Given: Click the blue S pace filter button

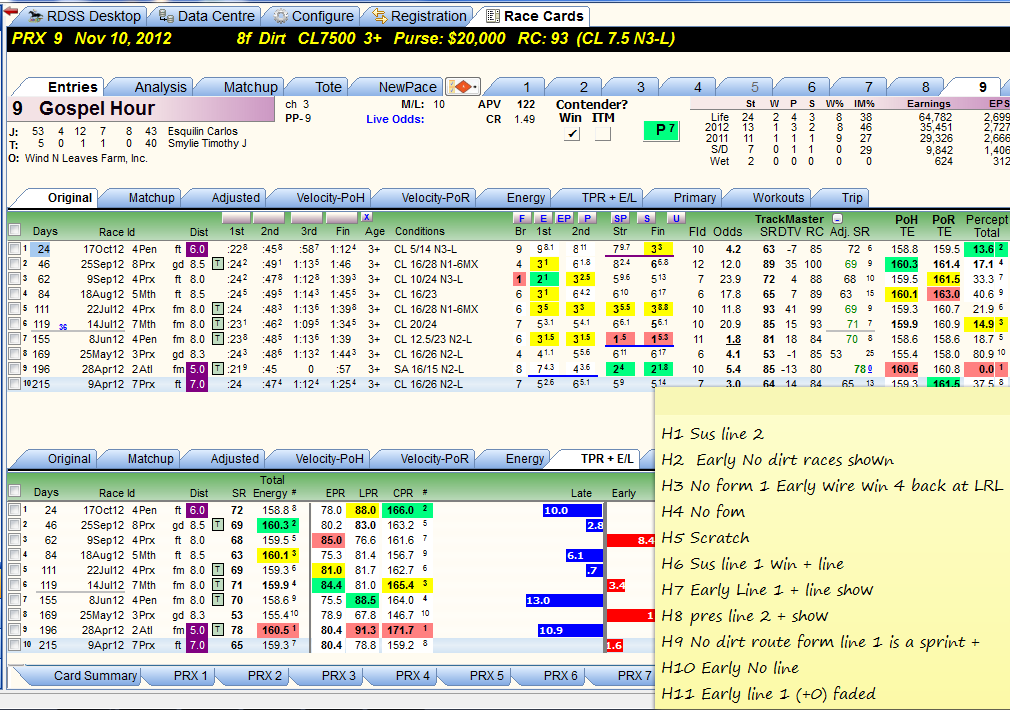Looking at the screenshot, I should coord(647,218).
